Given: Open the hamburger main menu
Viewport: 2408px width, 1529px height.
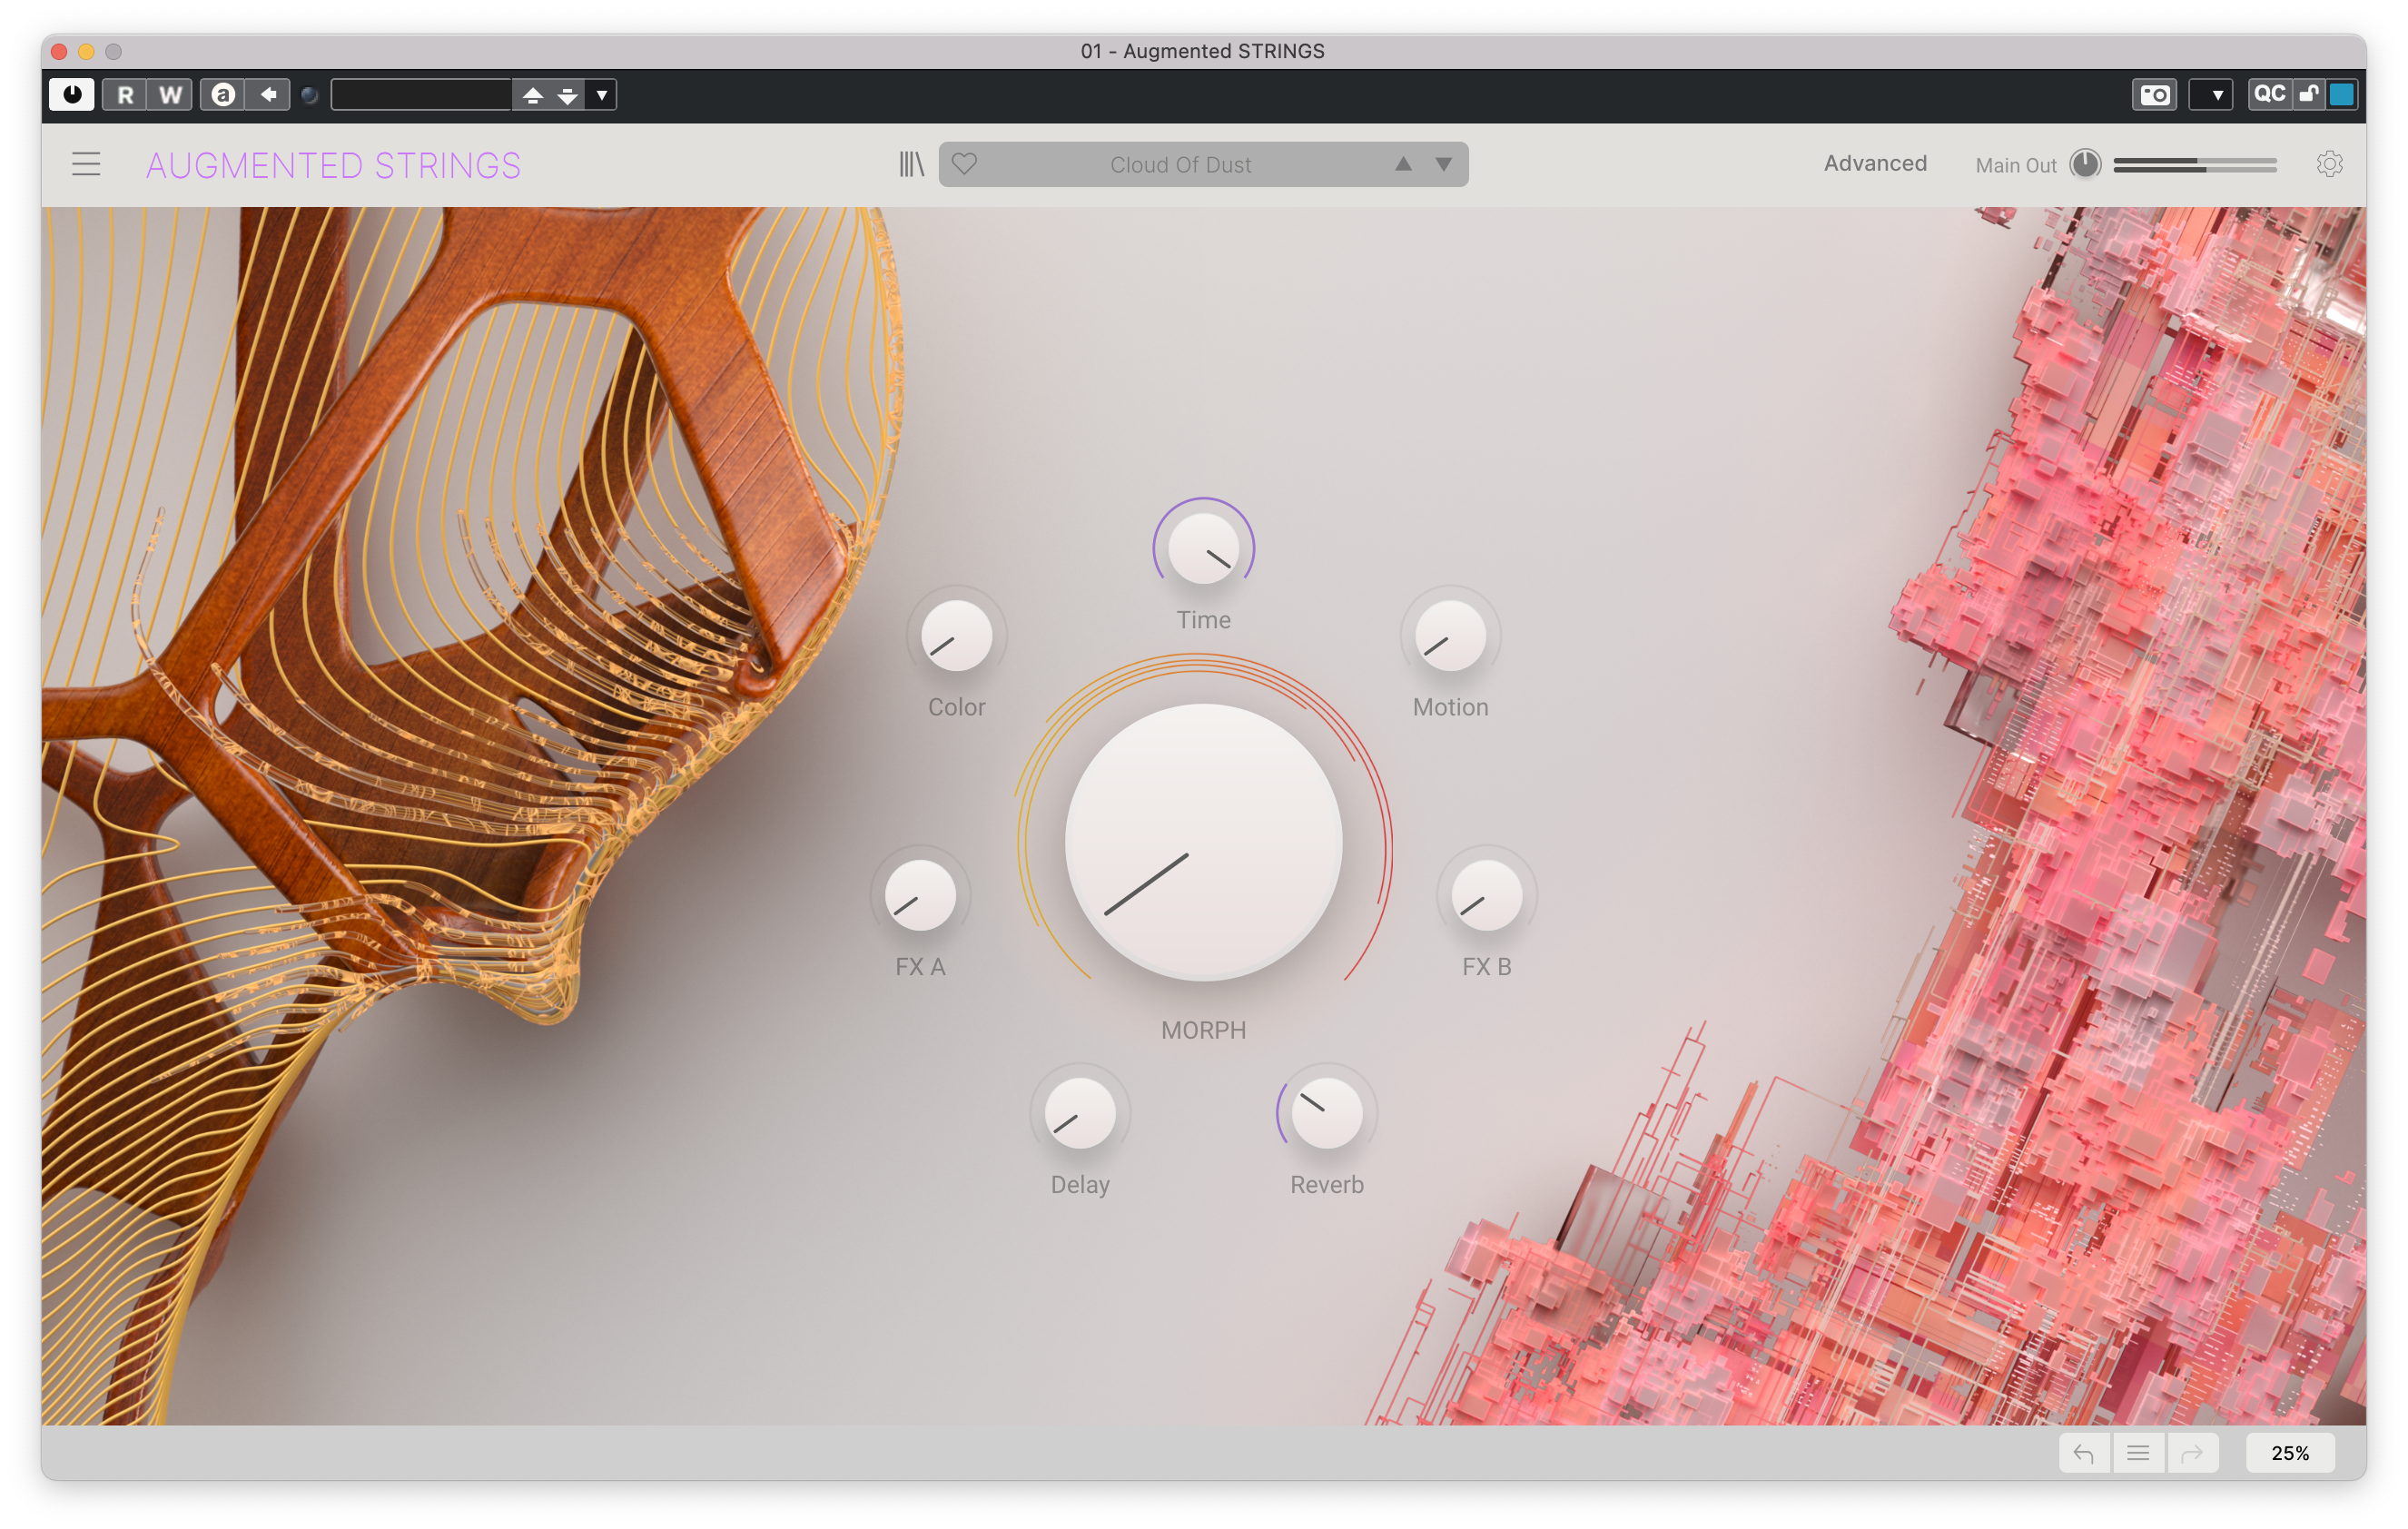Looking at the screenshot, I should pyautogui.click(x=86, y=164).
